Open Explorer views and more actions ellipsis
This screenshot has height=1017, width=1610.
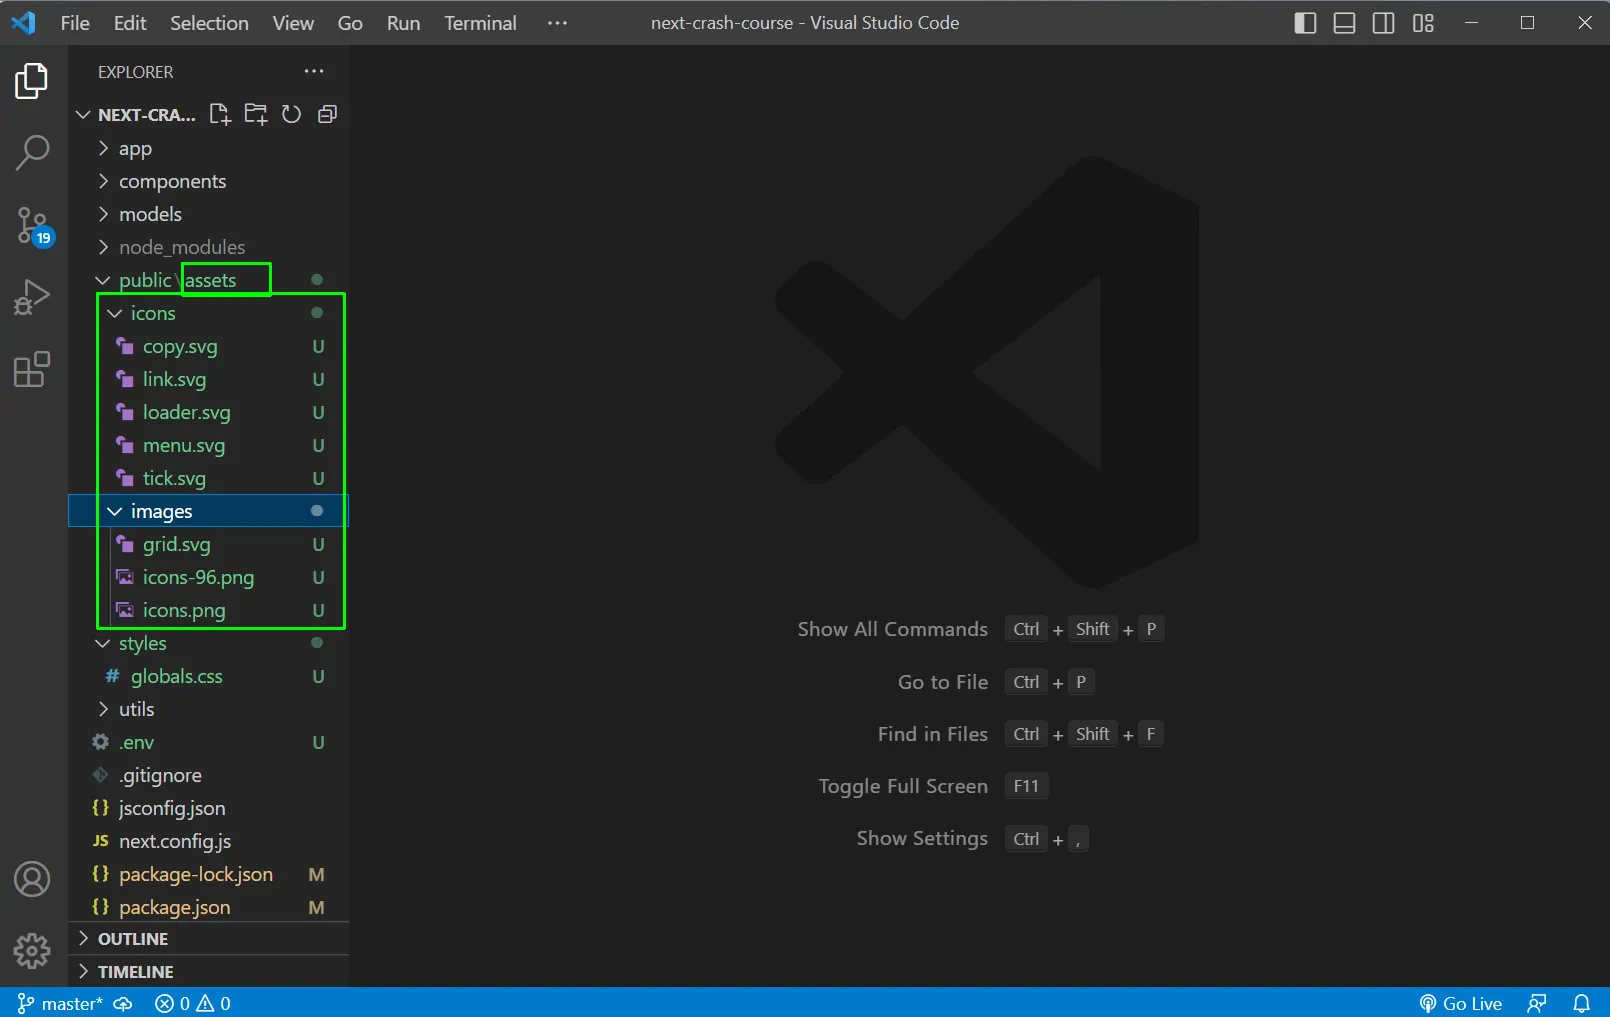314,71
